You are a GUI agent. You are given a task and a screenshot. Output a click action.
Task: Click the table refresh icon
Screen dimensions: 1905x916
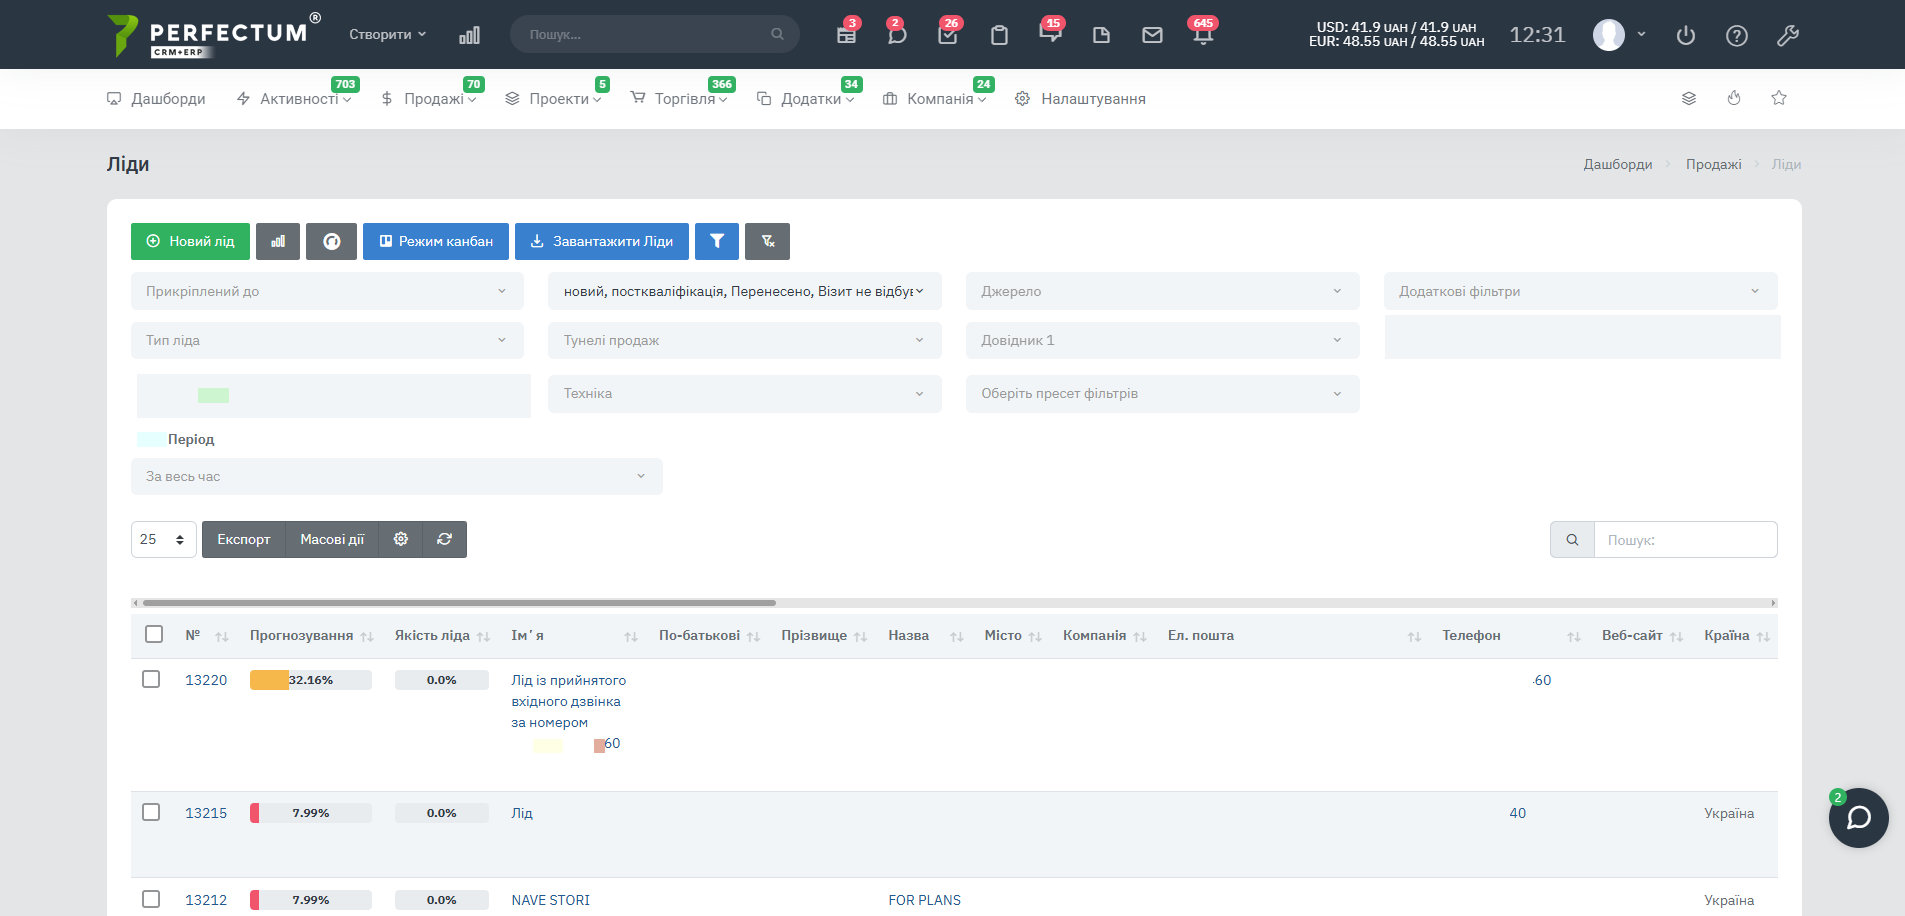[x=444, y=539]
